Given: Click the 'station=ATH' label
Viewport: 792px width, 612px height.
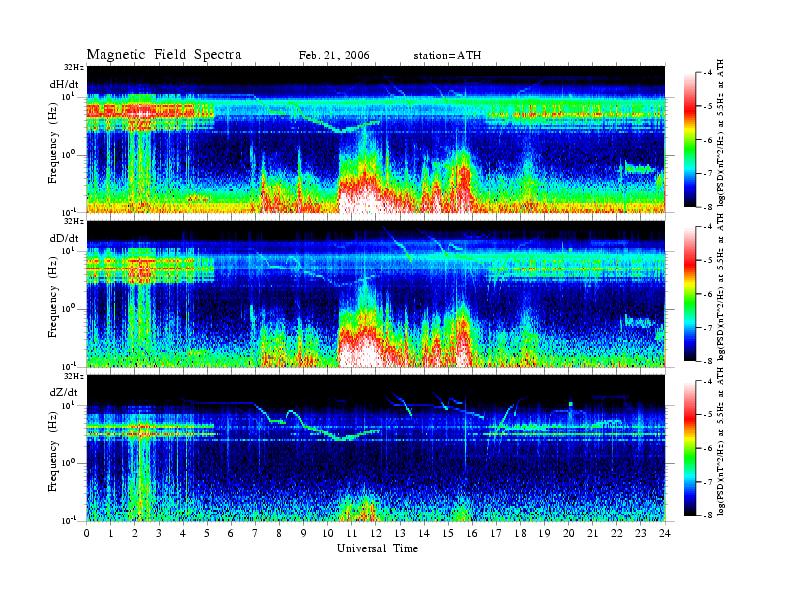Looking at the screenshot, I should [x=447, y=55].
